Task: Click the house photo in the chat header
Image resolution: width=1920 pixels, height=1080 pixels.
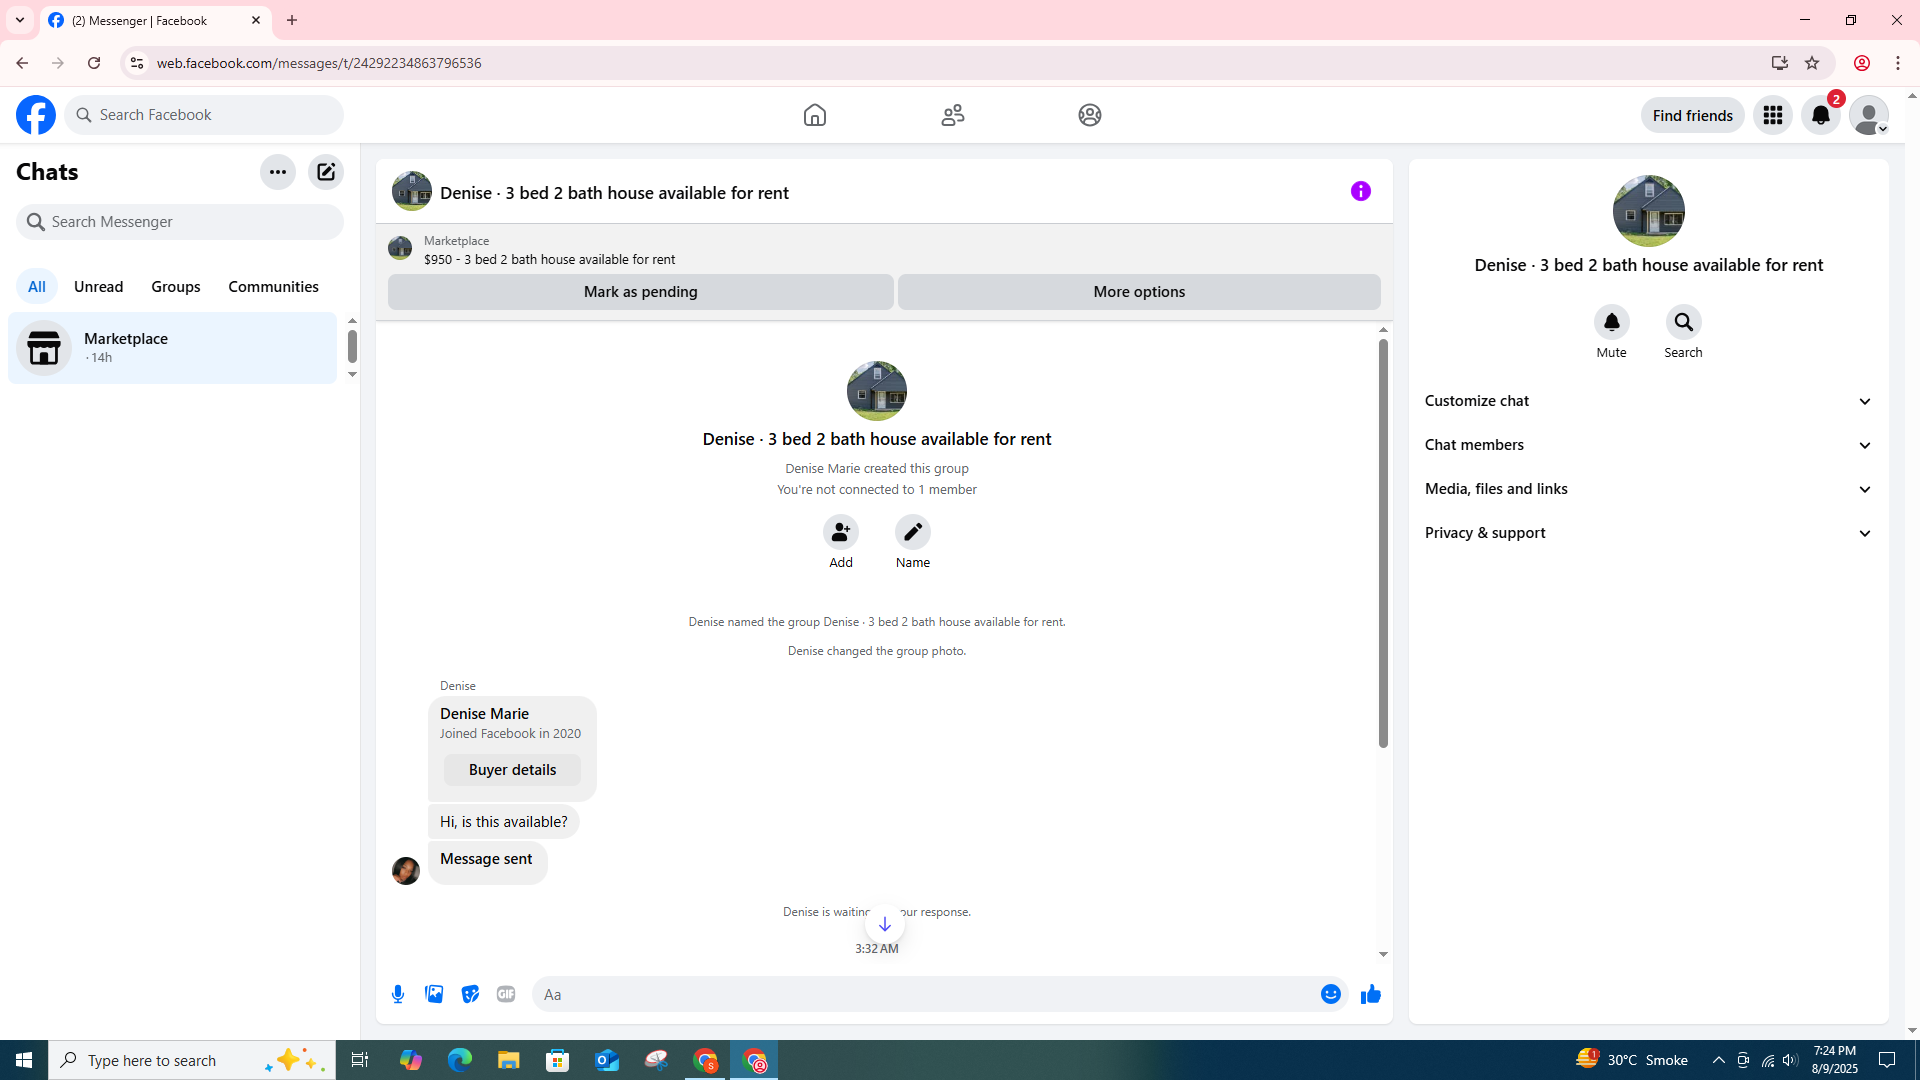Action: click(x=412, y=191)
